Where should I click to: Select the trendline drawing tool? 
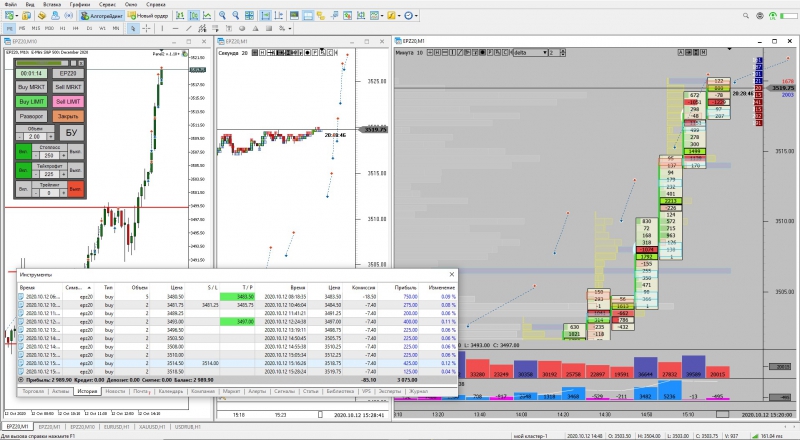tap(189, 29)
